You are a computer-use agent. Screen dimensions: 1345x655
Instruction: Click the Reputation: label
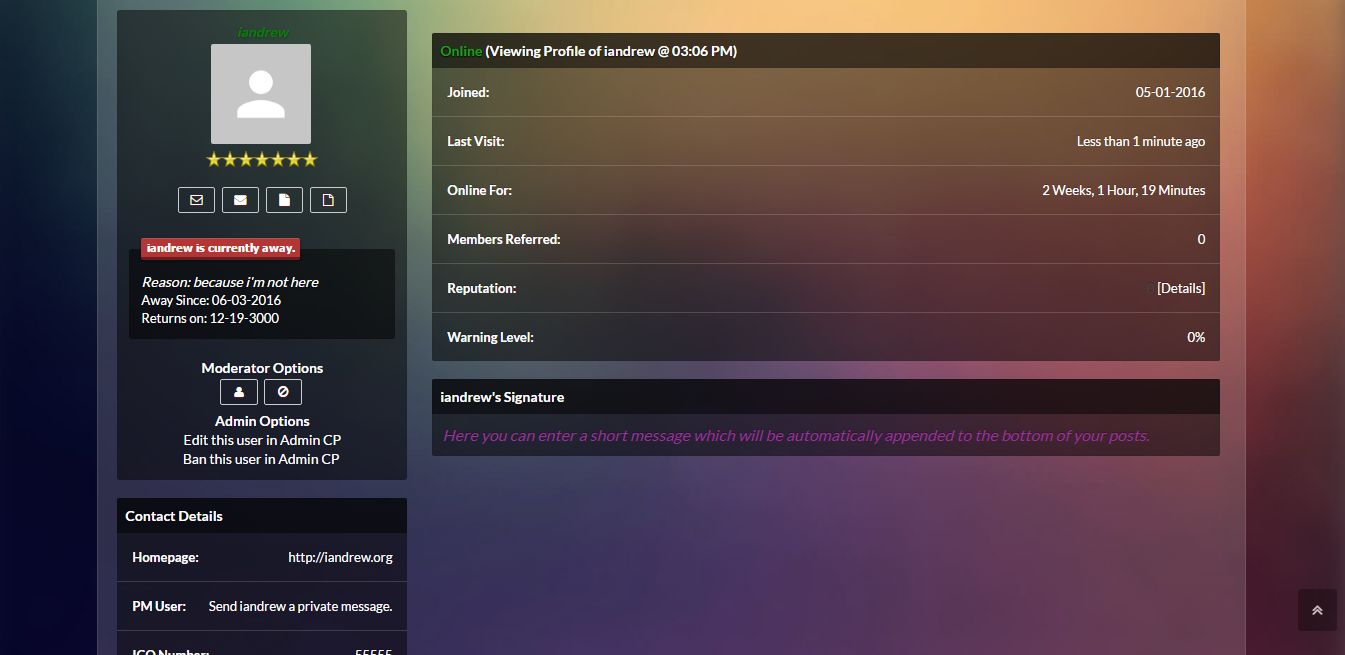(482, 288)
